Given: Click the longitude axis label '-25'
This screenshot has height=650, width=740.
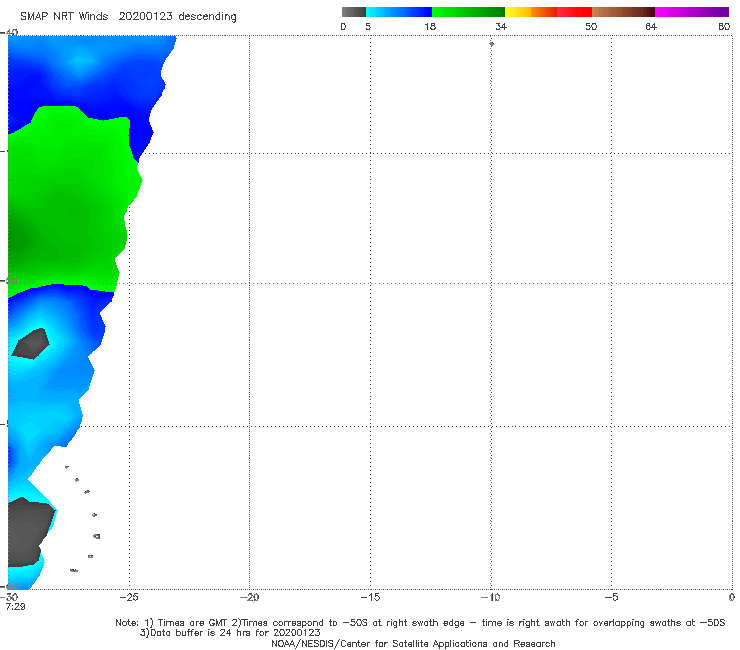Looking at the screenshot, I should point(129,597).
